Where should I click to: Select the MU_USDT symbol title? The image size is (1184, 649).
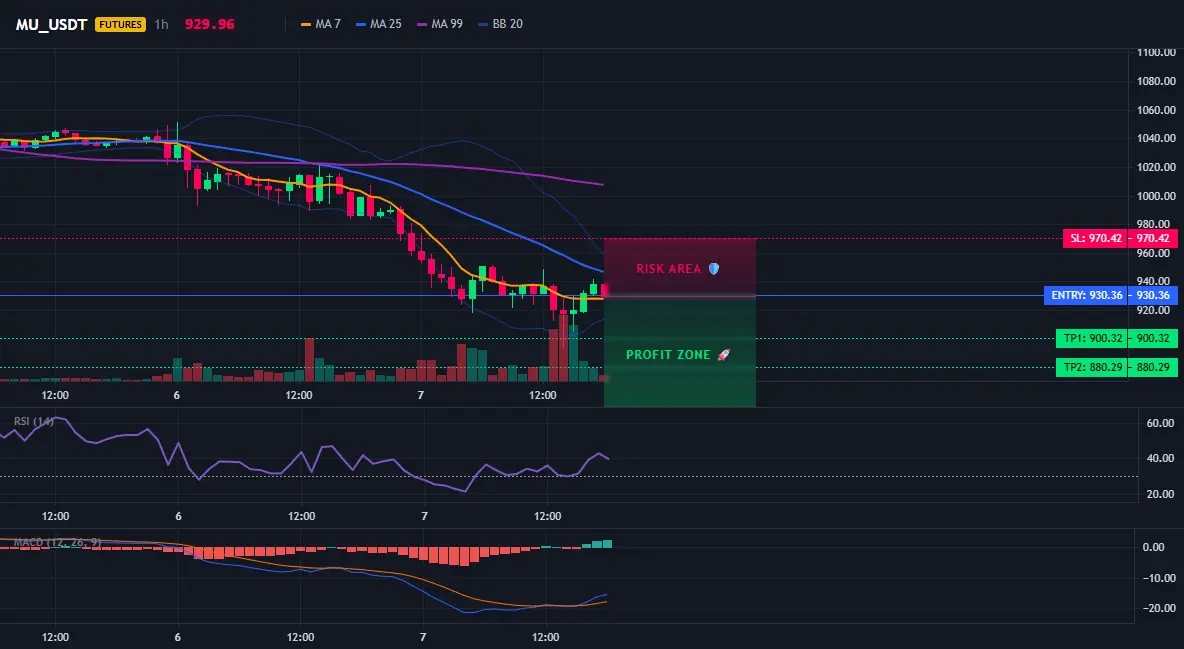tap(51, 24)
